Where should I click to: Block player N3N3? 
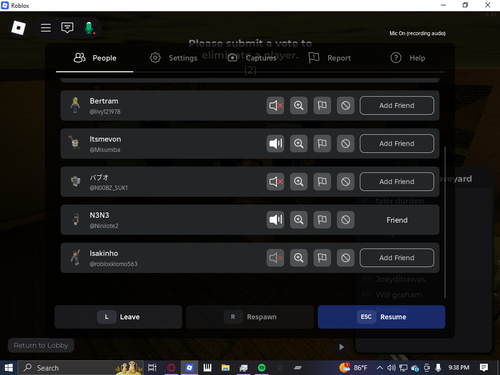pos(345,220)
